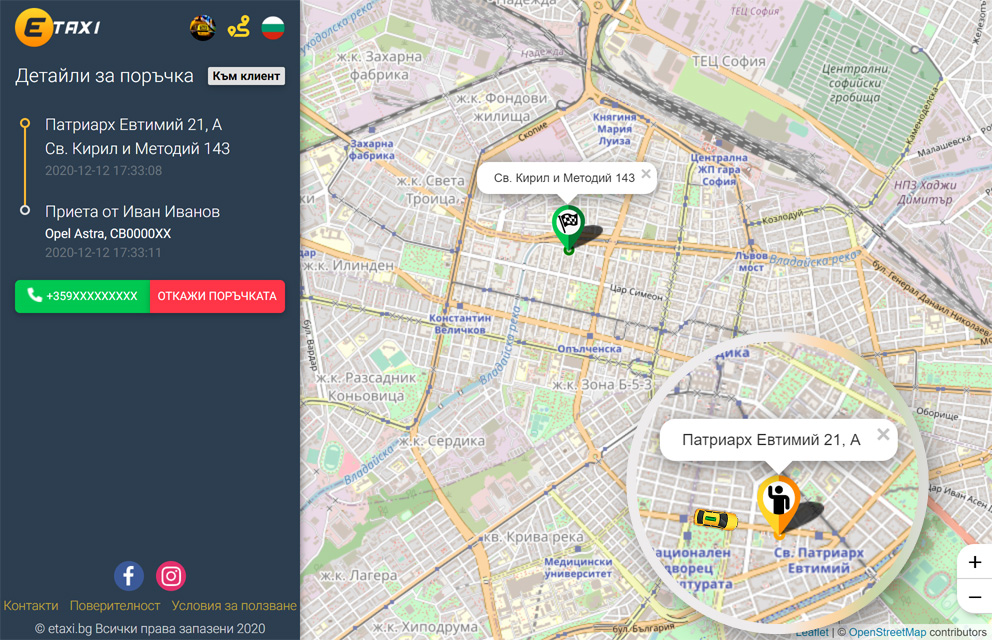This screenshot has height=640, width=992.
Task: Click the orange passenger pickup marker
Action: pos(779,507)
